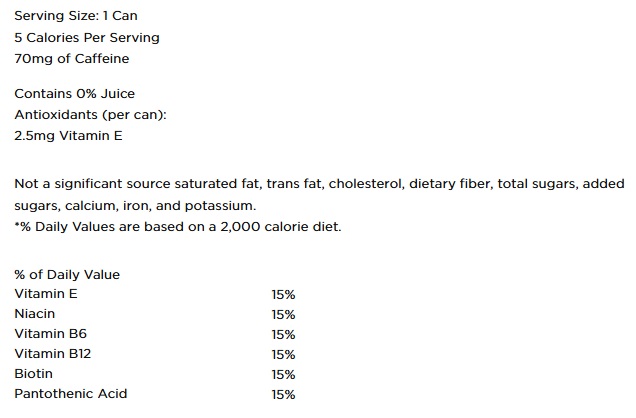Click the 'Serving Size: 1 Can' text
This screenshot has height=418, width=636.
pos(76,16)
